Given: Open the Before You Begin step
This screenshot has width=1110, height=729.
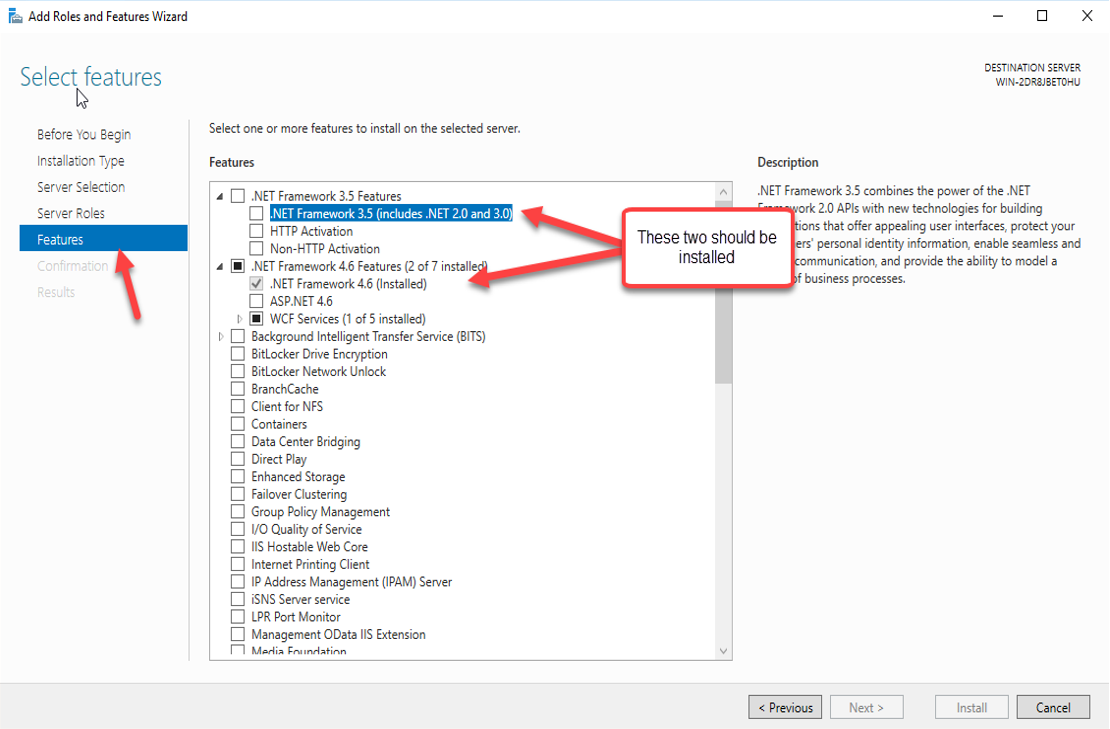Looking at the screenshot, I should [84, 134].
